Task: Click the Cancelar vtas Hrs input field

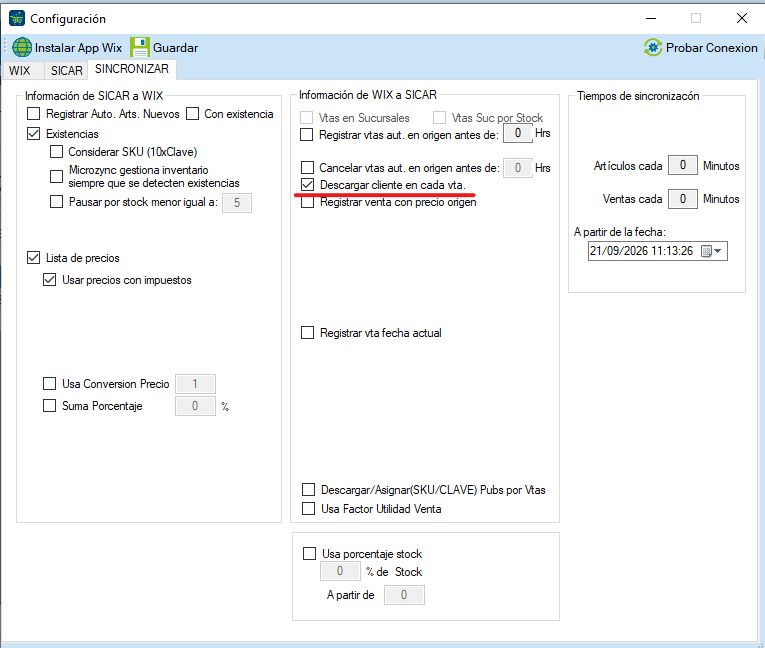Action: (x=518, y=168)
